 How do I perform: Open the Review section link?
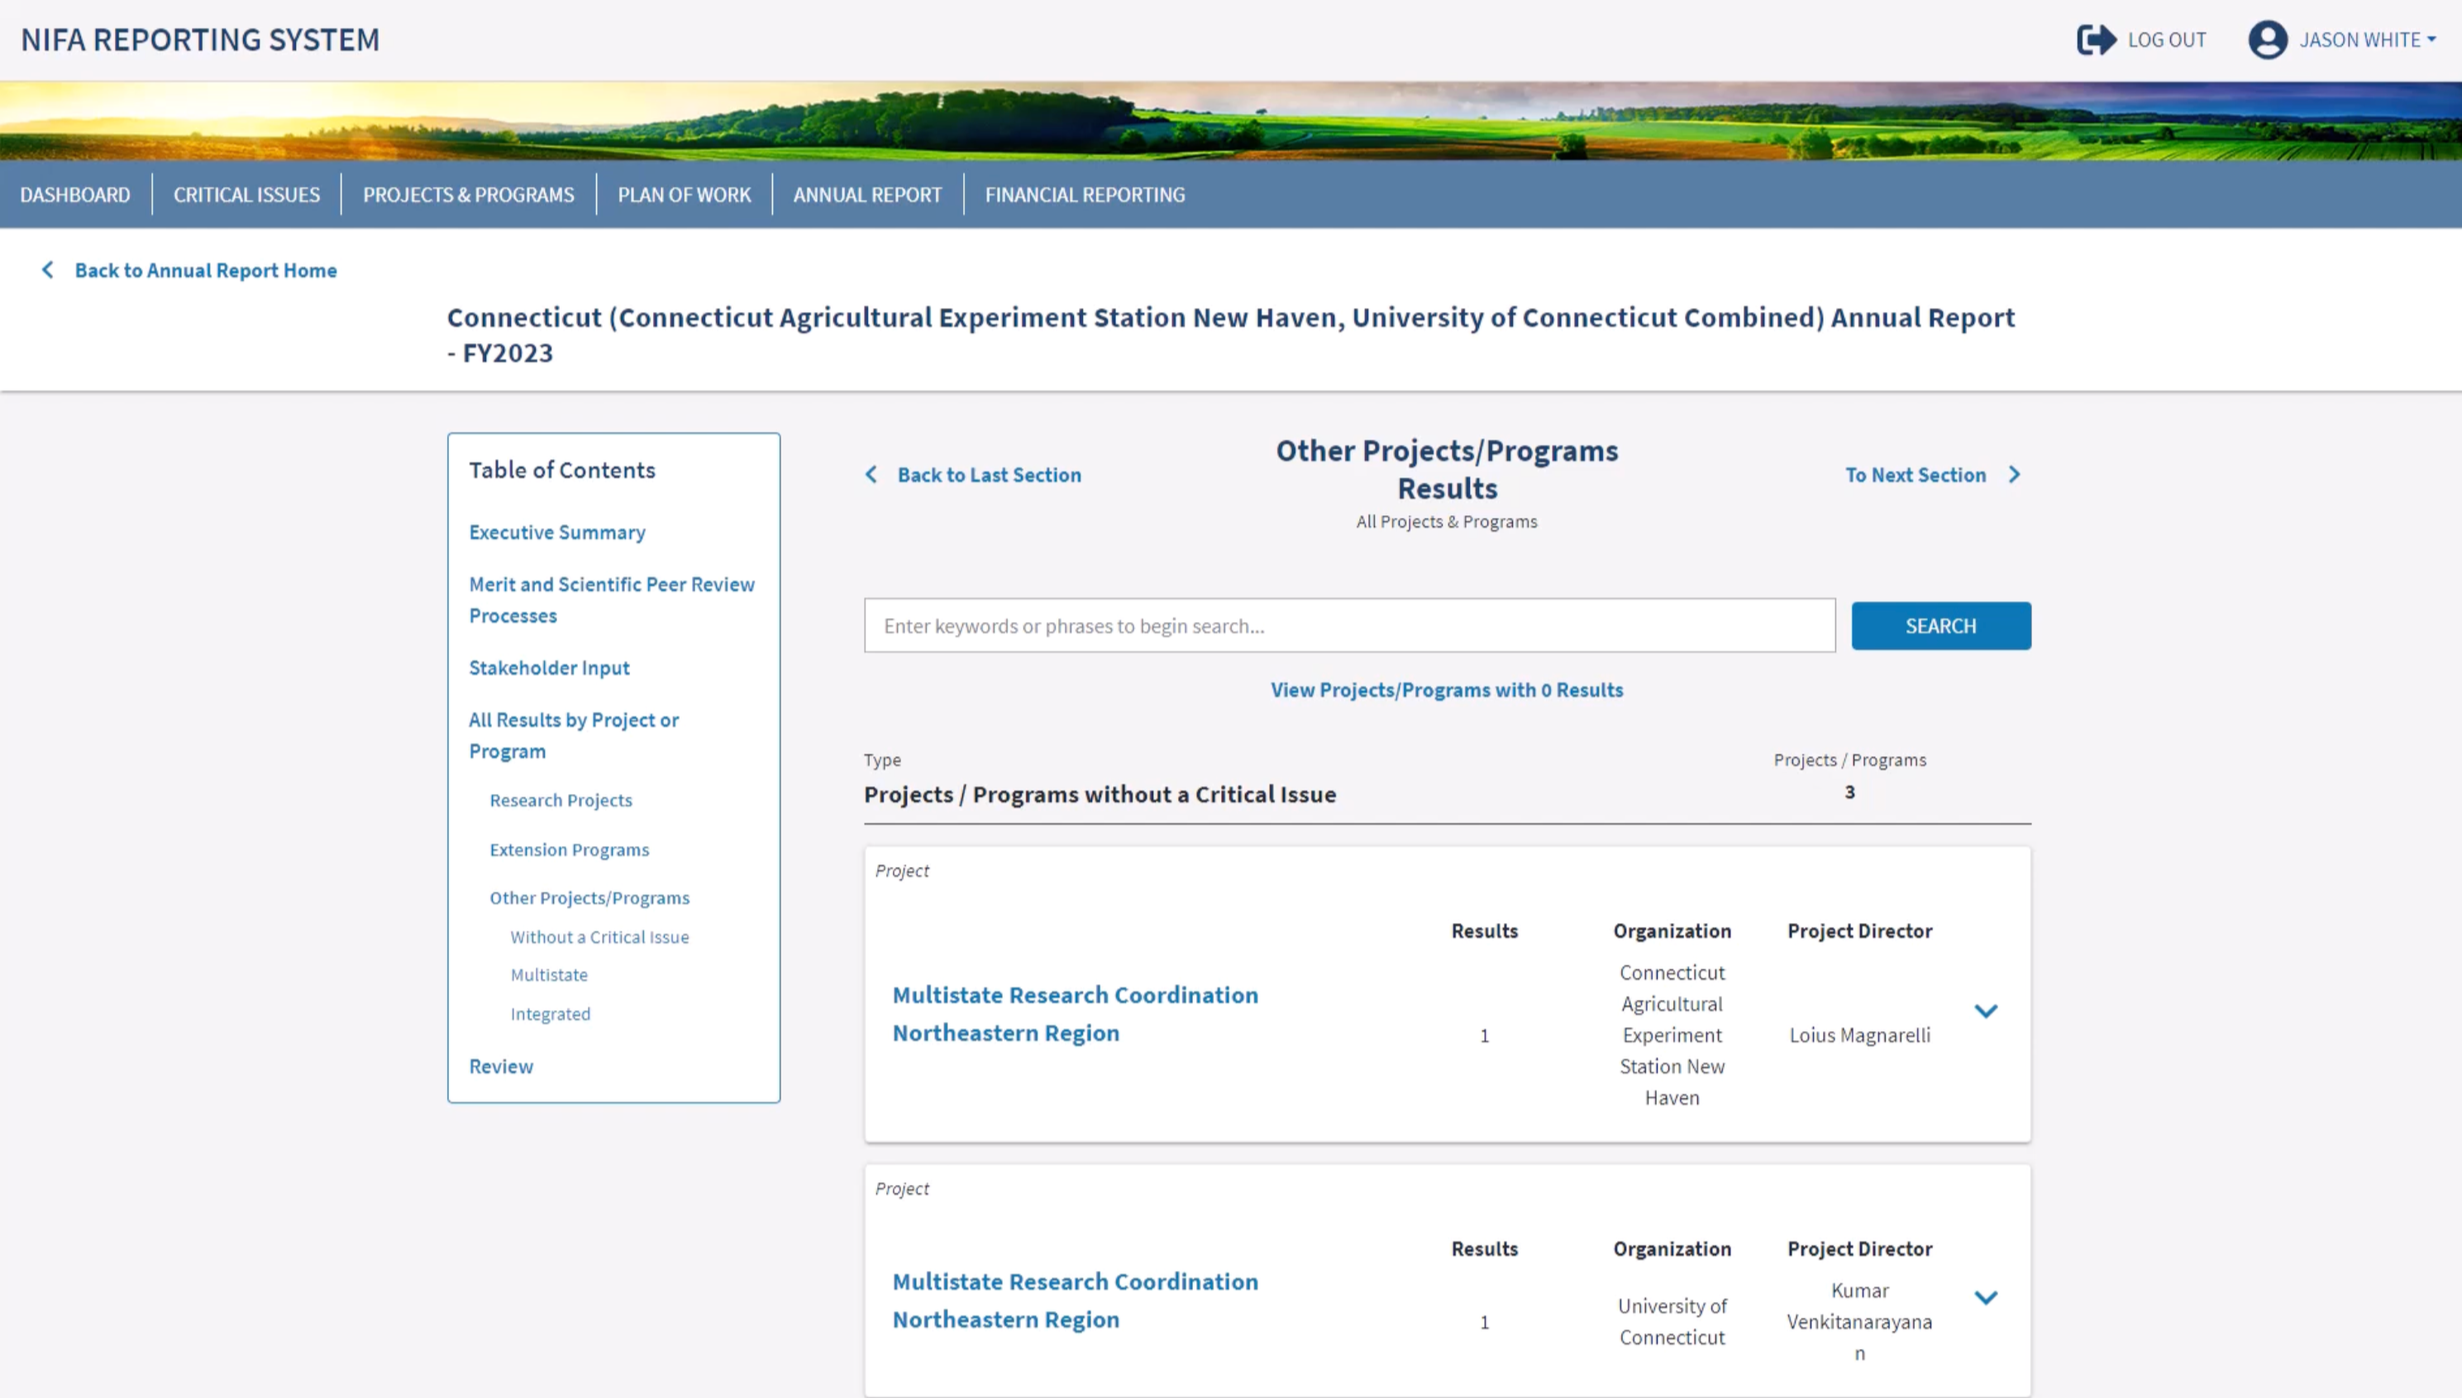point(501,1066)
